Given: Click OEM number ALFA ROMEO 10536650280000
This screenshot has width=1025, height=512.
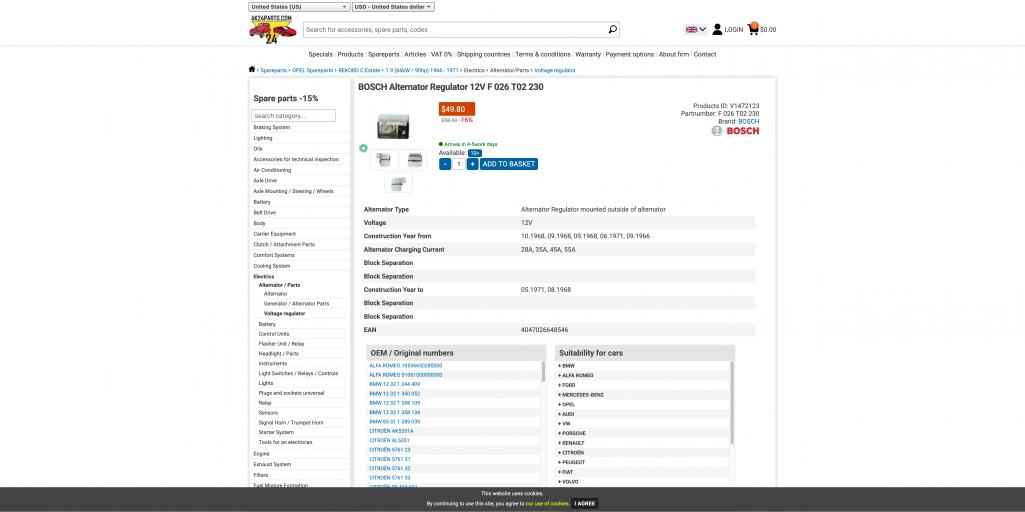Looking at the screenshot, I should 405,366.
